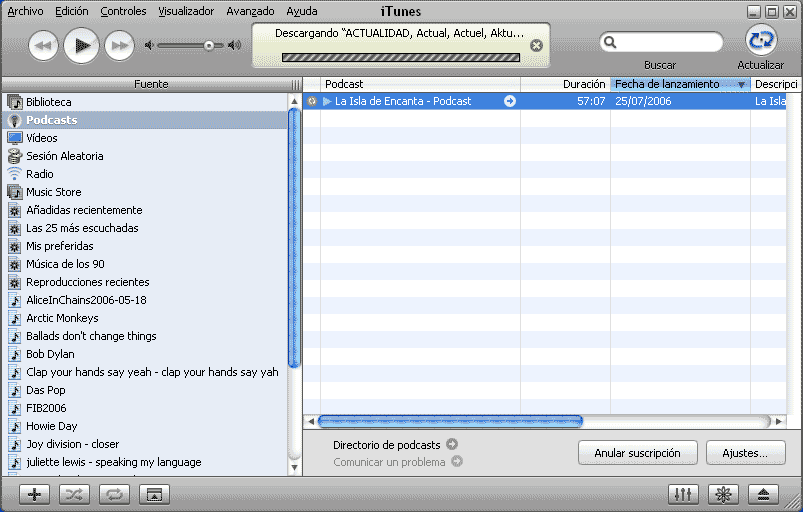Open Das Pop playlist
This screenshot has height=512, width=803.
(x=145, y=390)
